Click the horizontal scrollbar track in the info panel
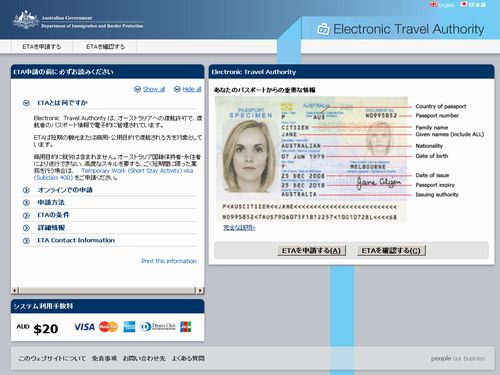500x375 pixels. coord(107,291)
